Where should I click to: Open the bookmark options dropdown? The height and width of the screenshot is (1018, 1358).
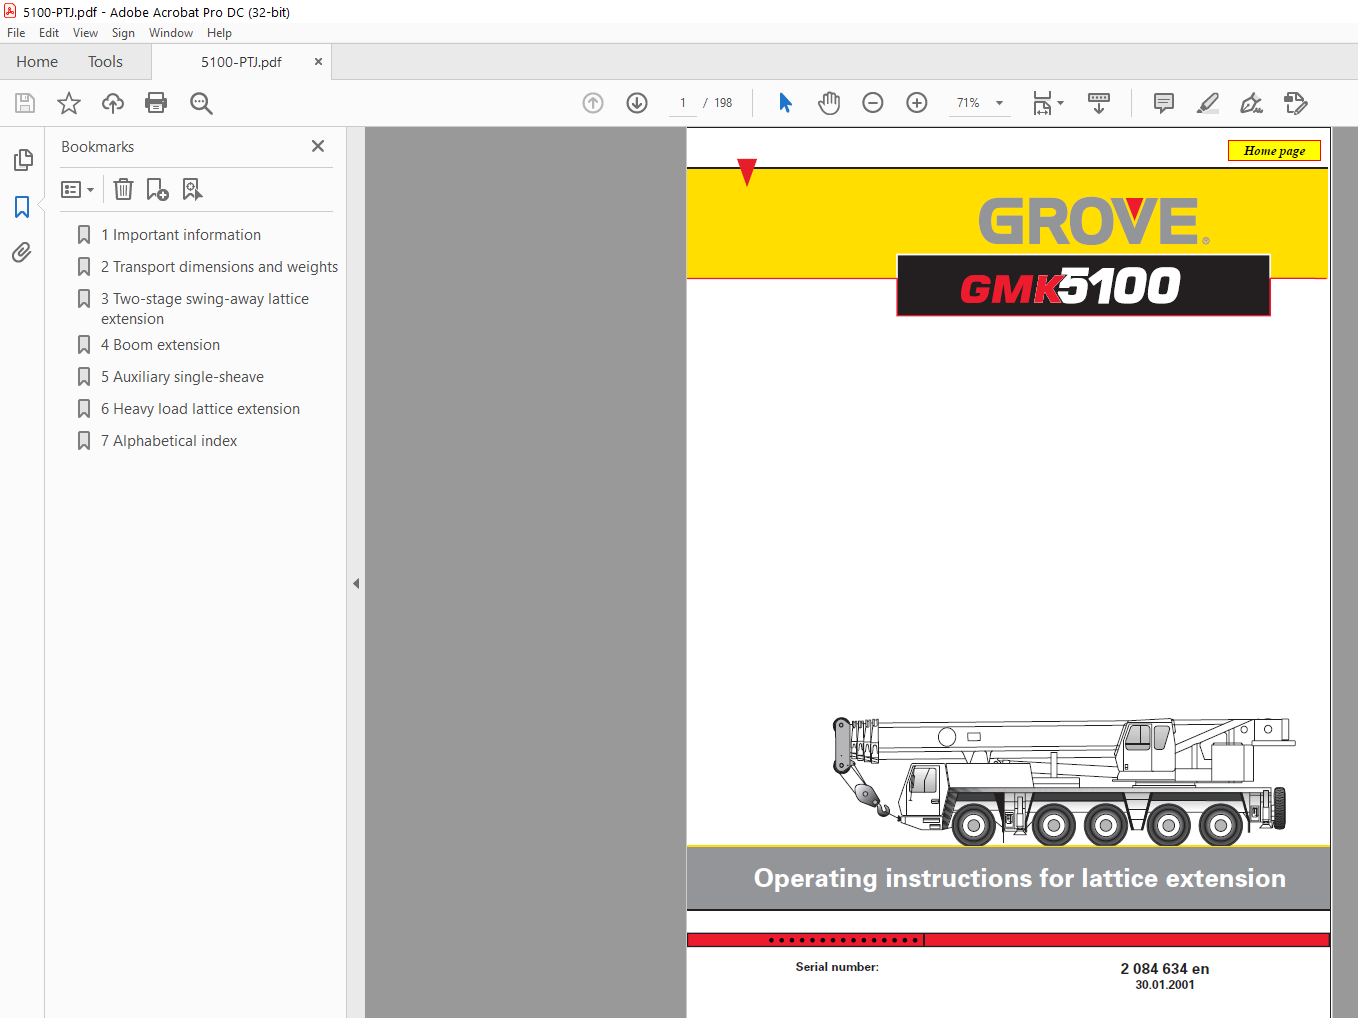[77, 189]
